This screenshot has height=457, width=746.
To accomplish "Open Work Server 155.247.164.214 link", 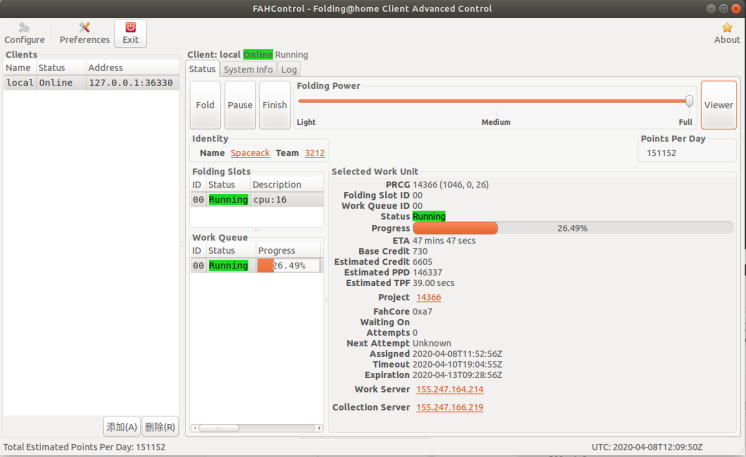I will (449, 389).
